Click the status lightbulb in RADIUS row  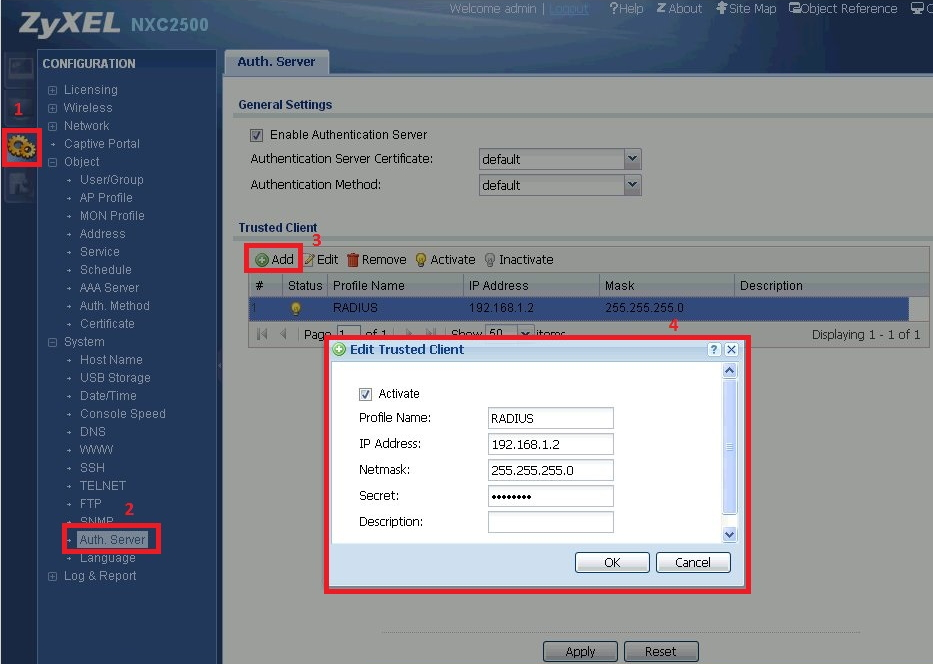click(x=296, y=308)
